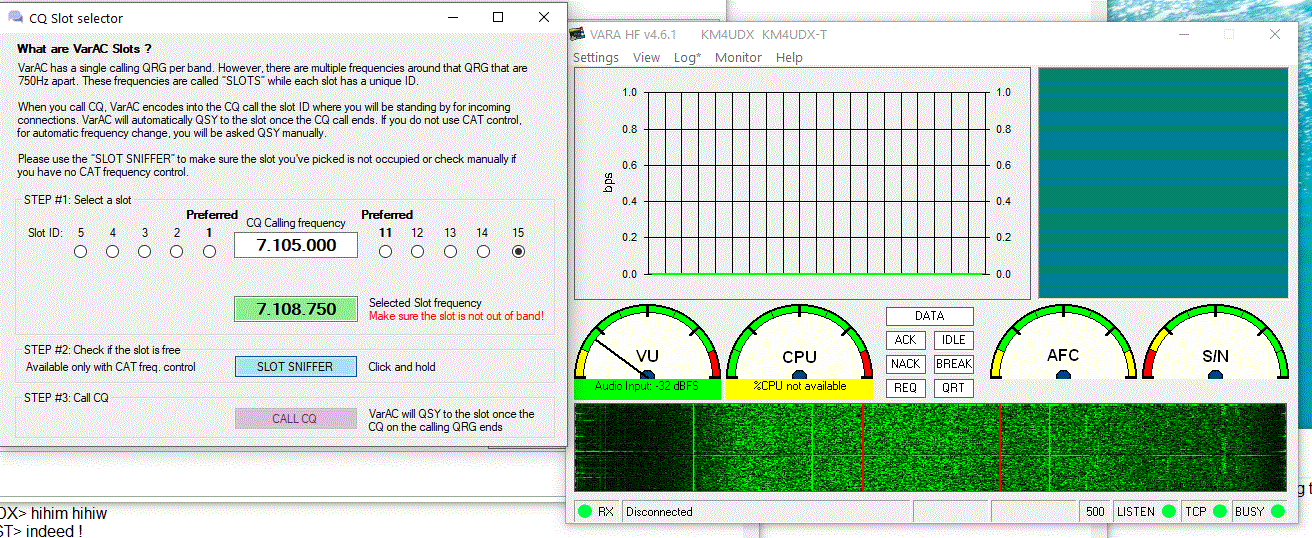Screen dimensions: 1312x538
Task: Click the NACK indicator box
Action: (x=905, y=364)
